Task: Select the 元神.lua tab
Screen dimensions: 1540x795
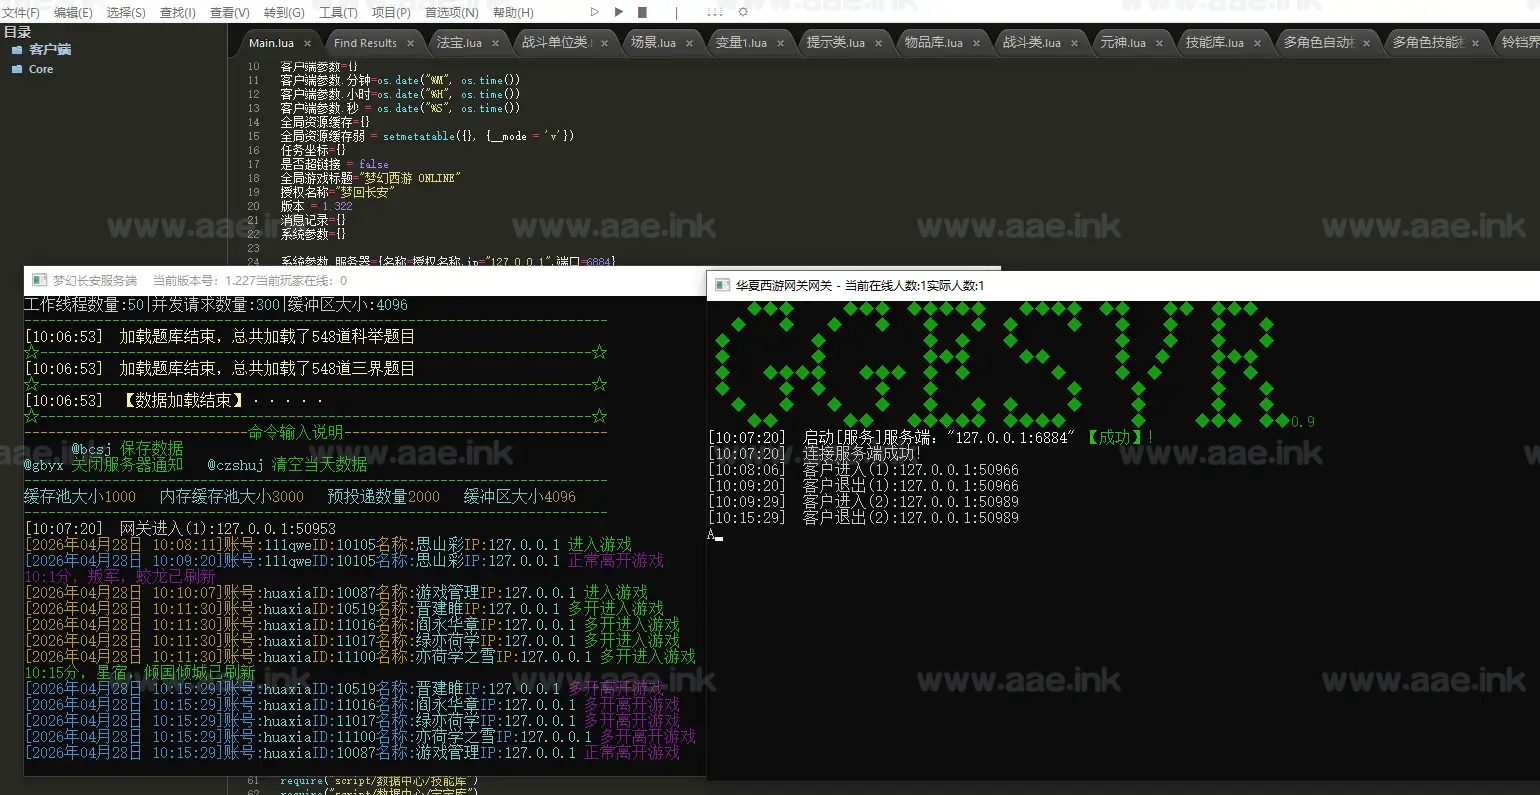Action: pyautogui.click(x=1123, y=42)
